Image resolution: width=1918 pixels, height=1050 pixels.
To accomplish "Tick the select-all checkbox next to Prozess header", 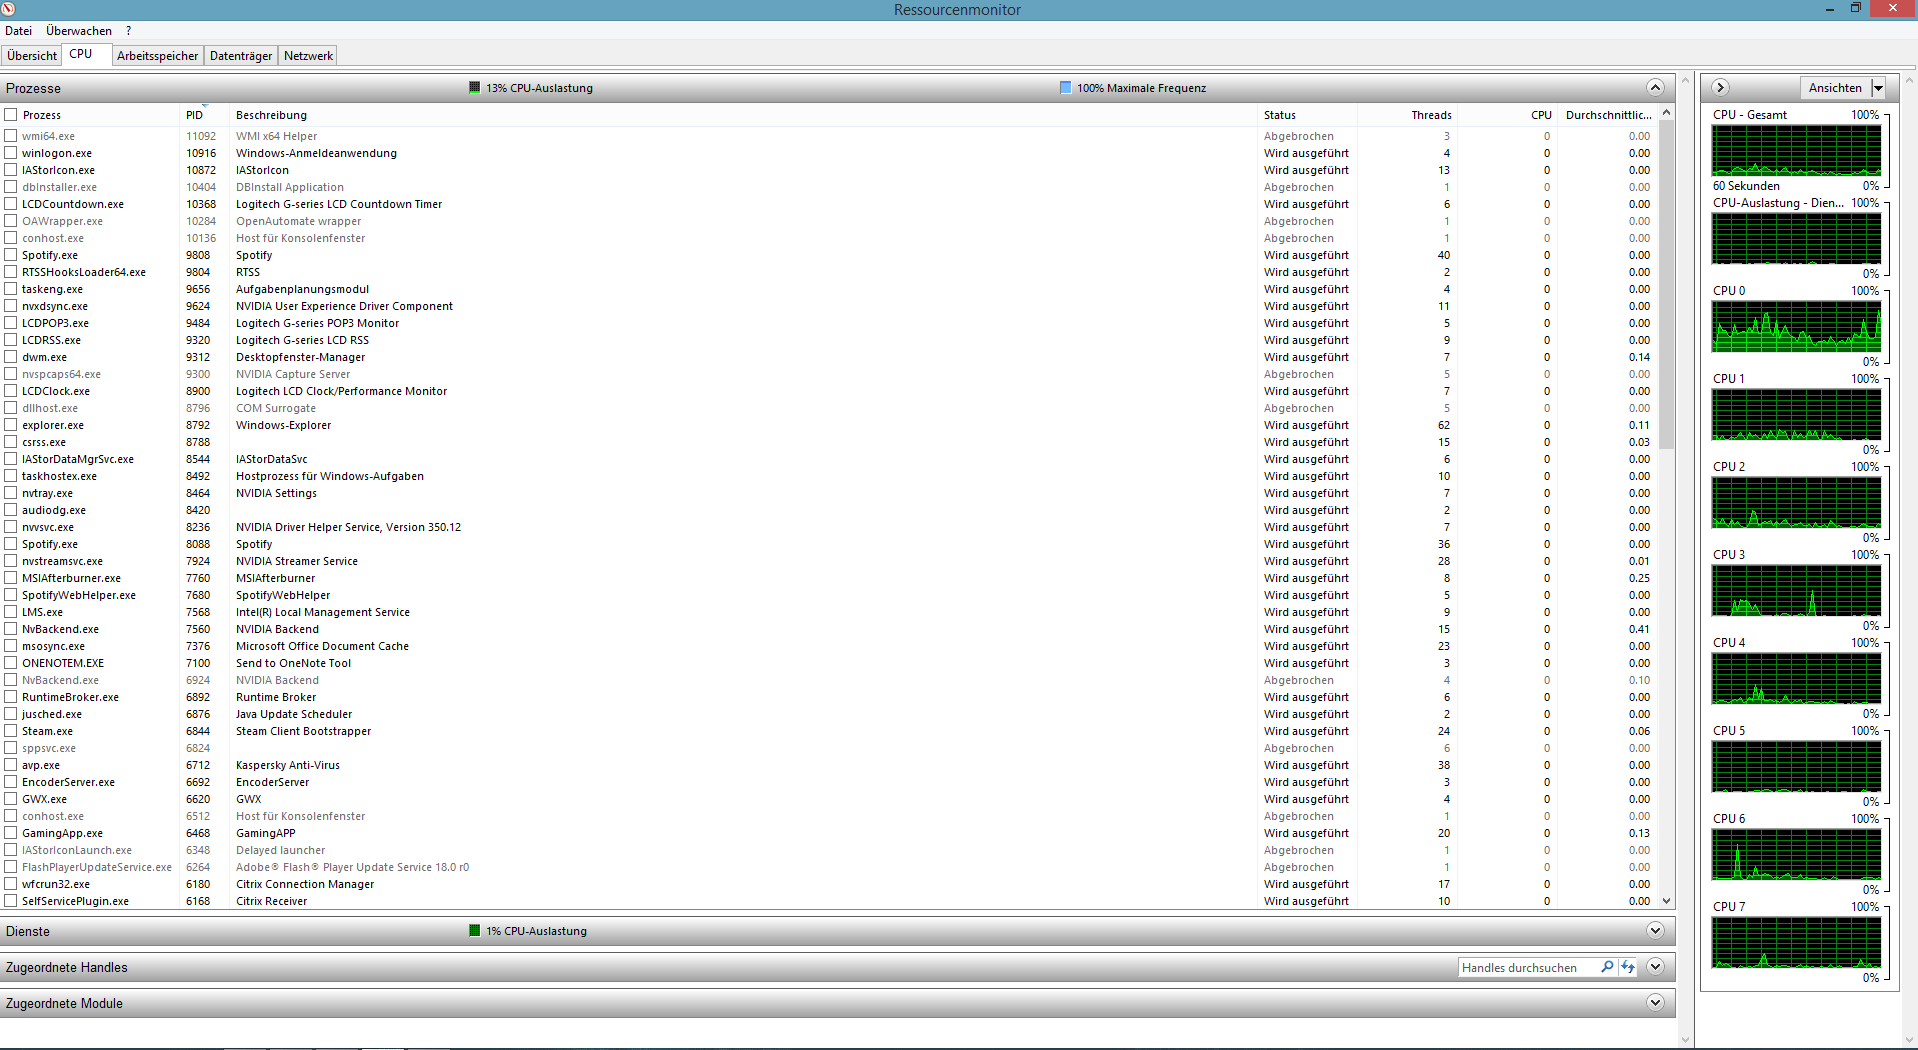I will (x=11, y=115).
